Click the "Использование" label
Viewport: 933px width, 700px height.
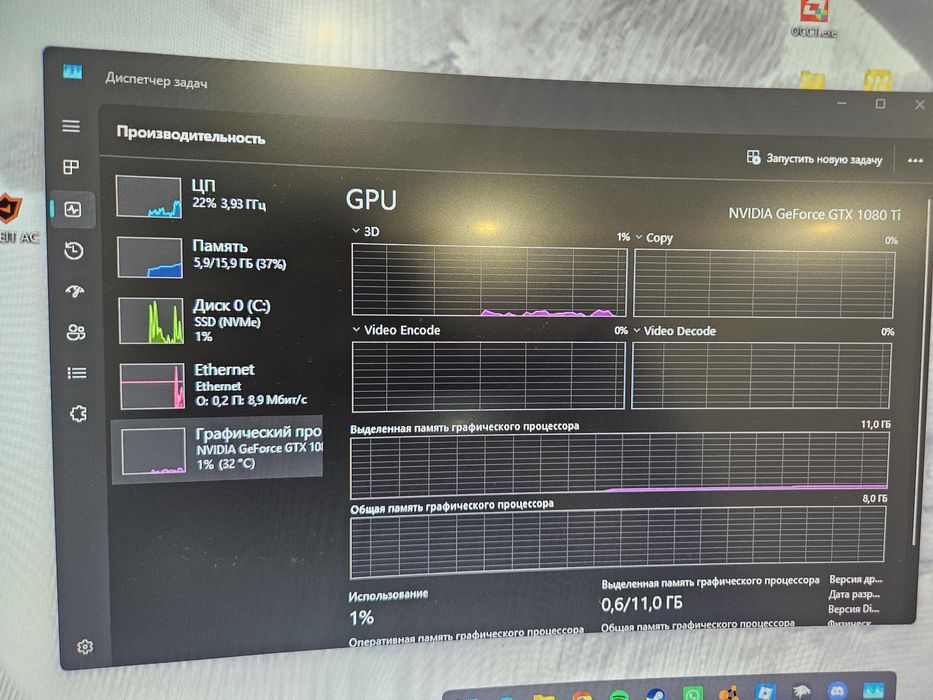pos(388,595)
